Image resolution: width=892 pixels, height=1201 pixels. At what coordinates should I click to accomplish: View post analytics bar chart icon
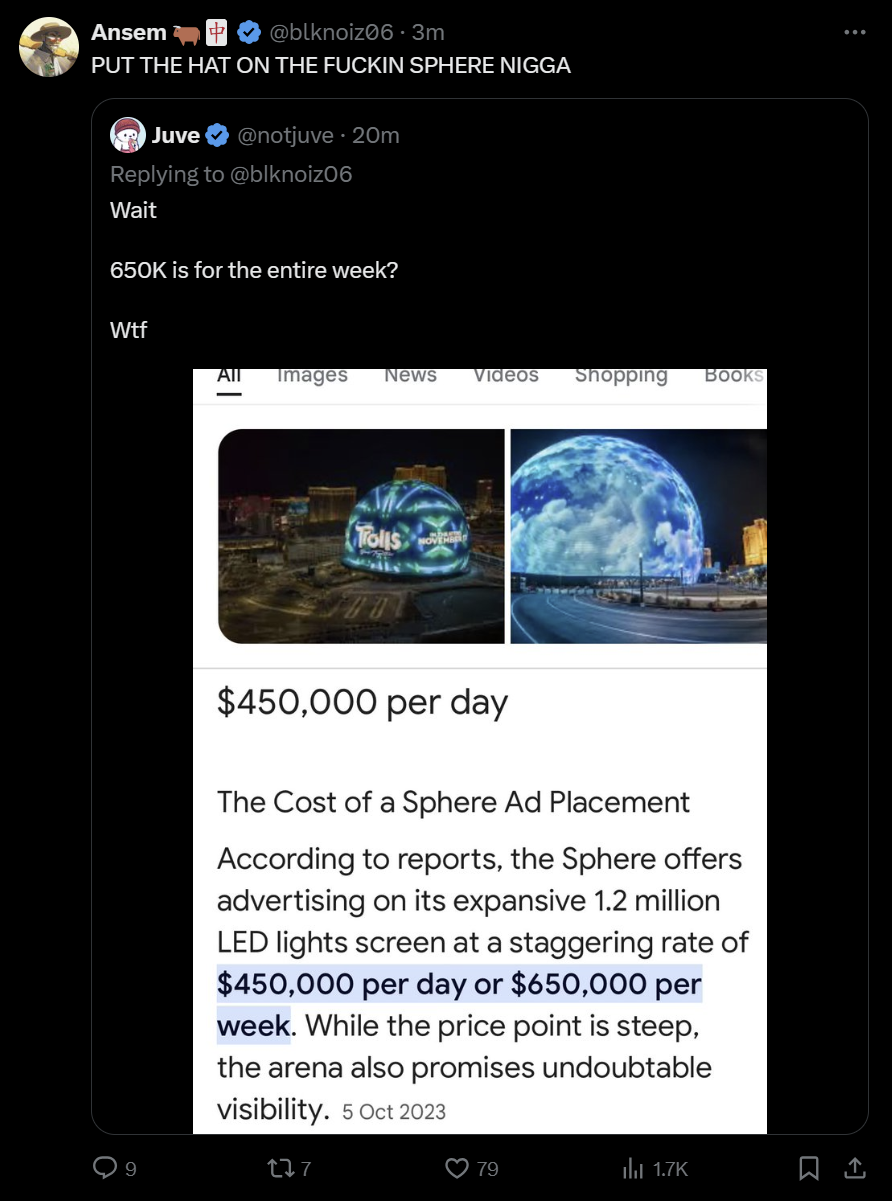click(x=633, y=1167)
